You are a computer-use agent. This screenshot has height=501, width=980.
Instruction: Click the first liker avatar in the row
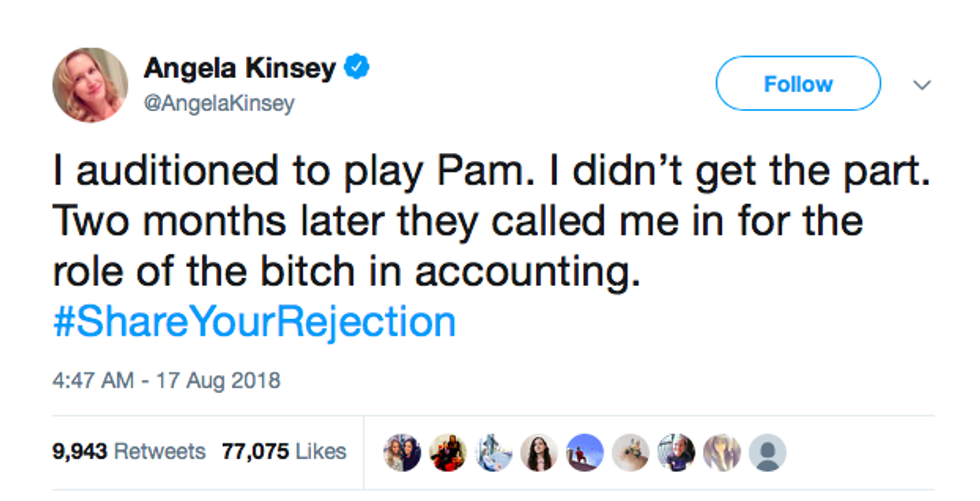pos(401,452)
